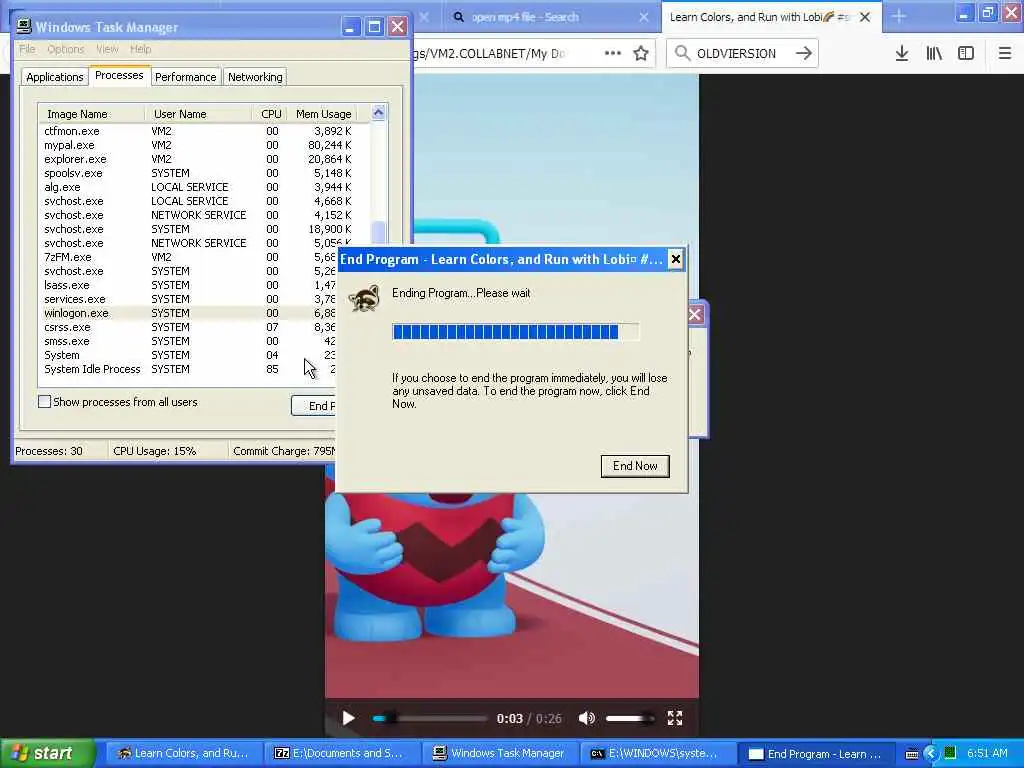
Task: Select the Processes tab
Action: 119,75
